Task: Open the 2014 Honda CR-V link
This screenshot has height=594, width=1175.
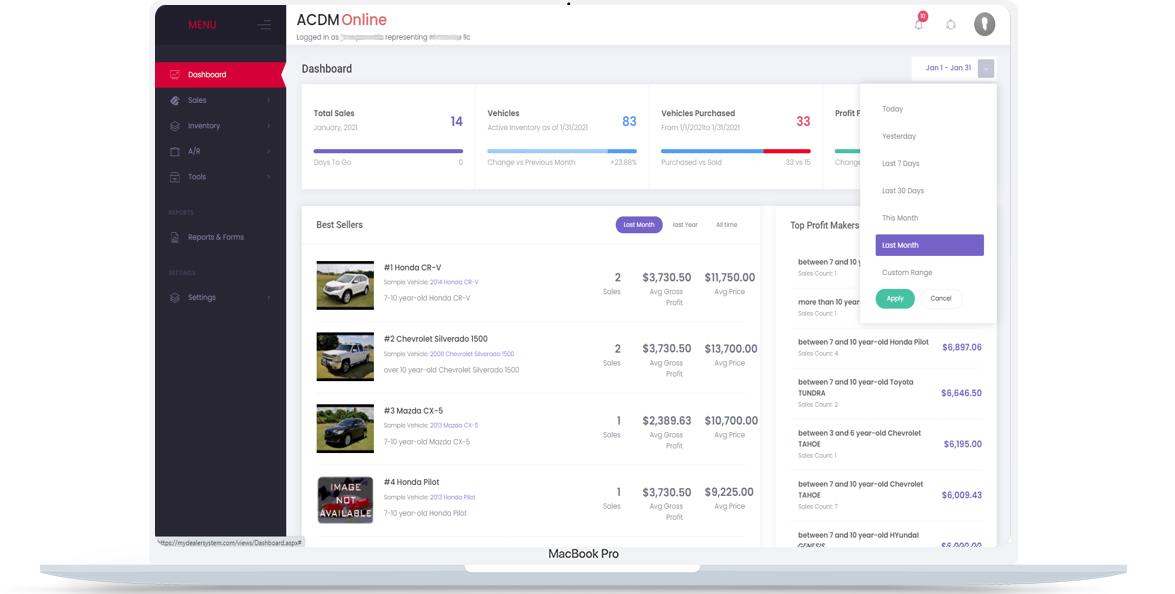Action: (x=454, y=282)
